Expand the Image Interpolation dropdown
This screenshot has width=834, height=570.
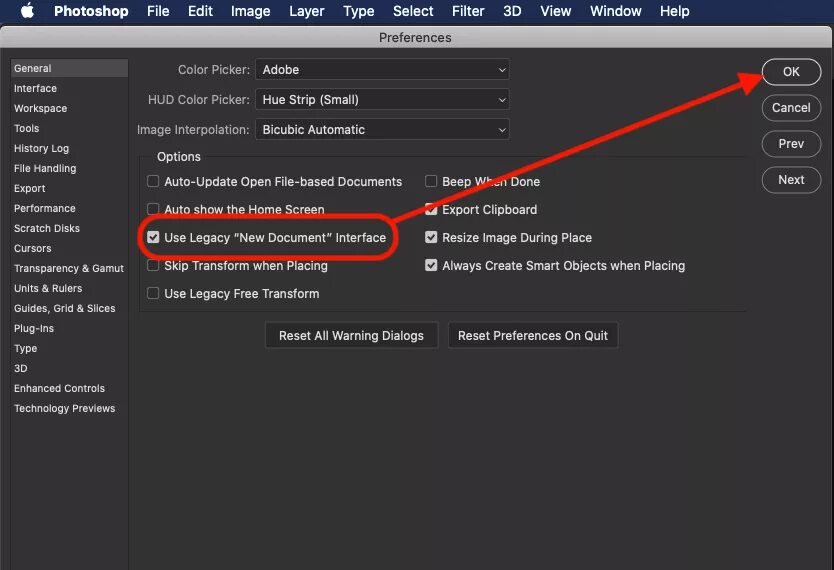point(382,129)
